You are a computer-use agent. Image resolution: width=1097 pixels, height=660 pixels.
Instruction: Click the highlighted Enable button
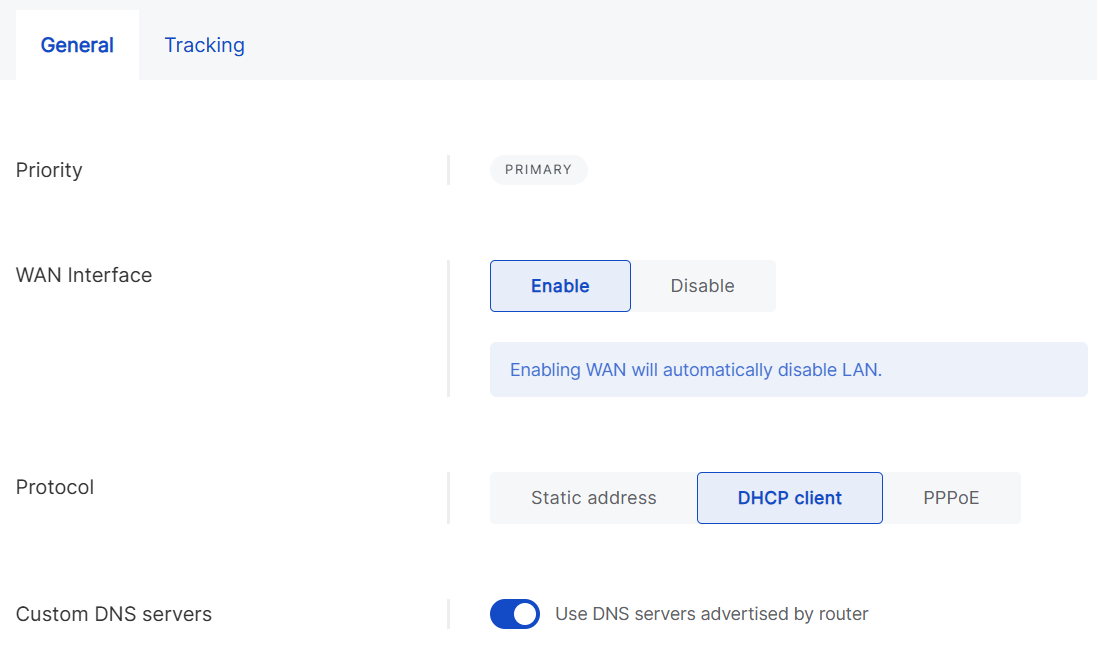click(x=560, y=286)
